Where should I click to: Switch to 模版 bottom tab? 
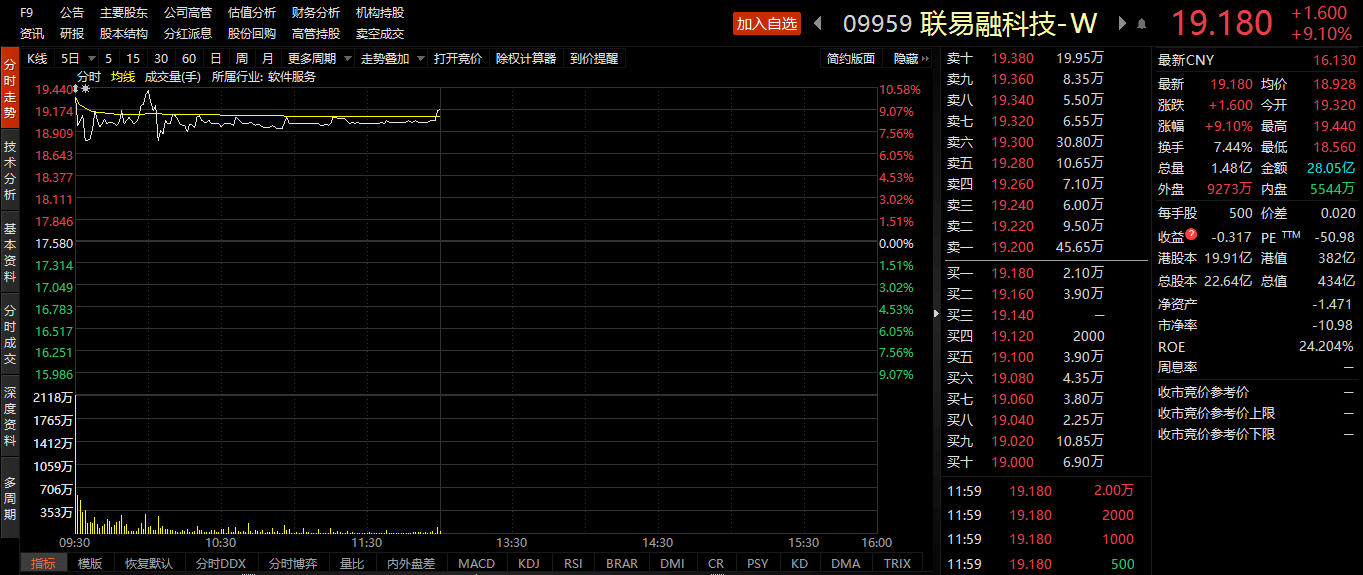[x=90, y=563]
